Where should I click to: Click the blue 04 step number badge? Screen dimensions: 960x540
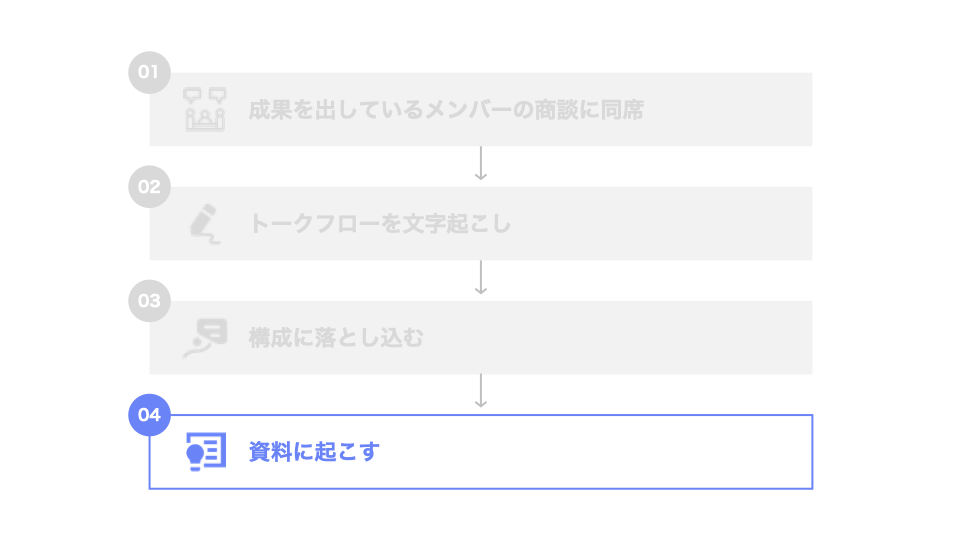pos(150,415)
